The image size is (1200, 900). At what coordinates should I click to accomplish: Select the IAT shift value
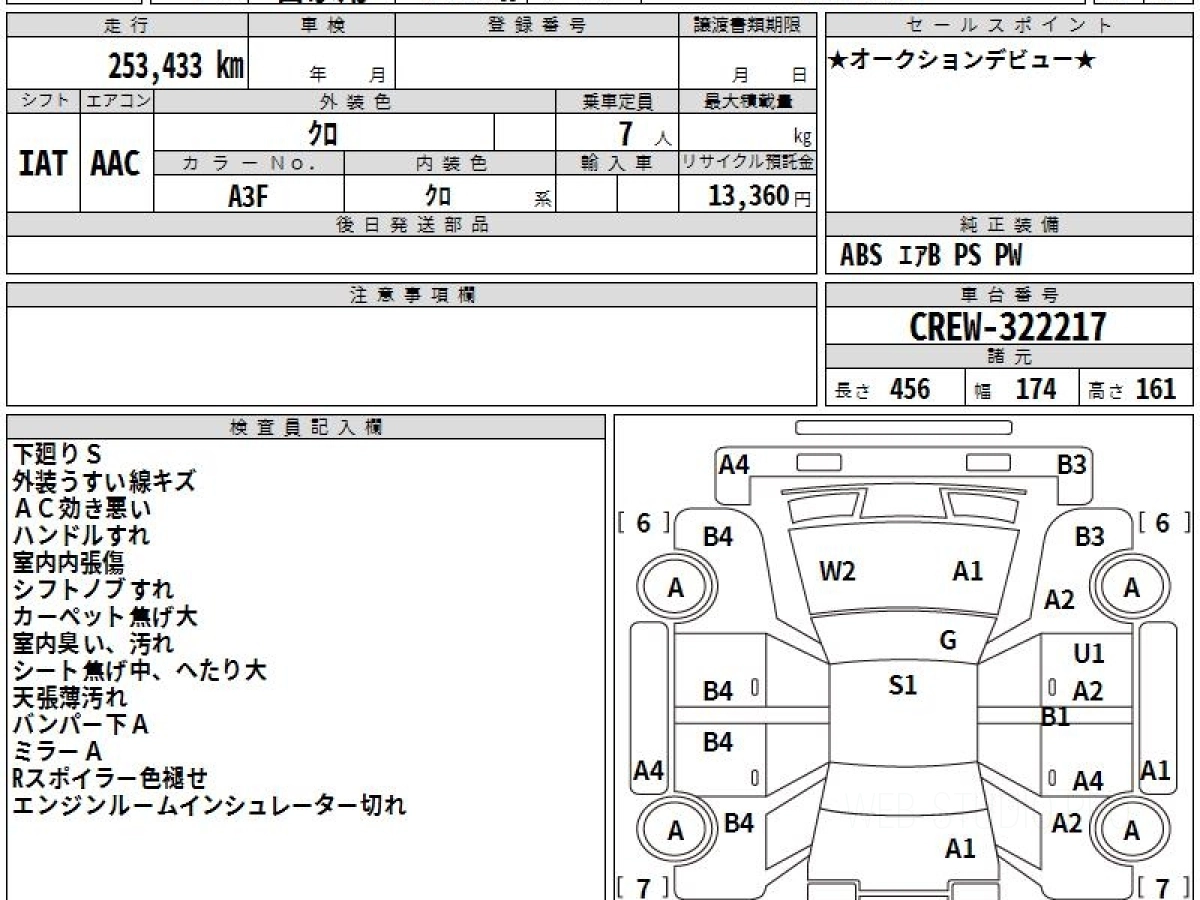click(42, 164)
